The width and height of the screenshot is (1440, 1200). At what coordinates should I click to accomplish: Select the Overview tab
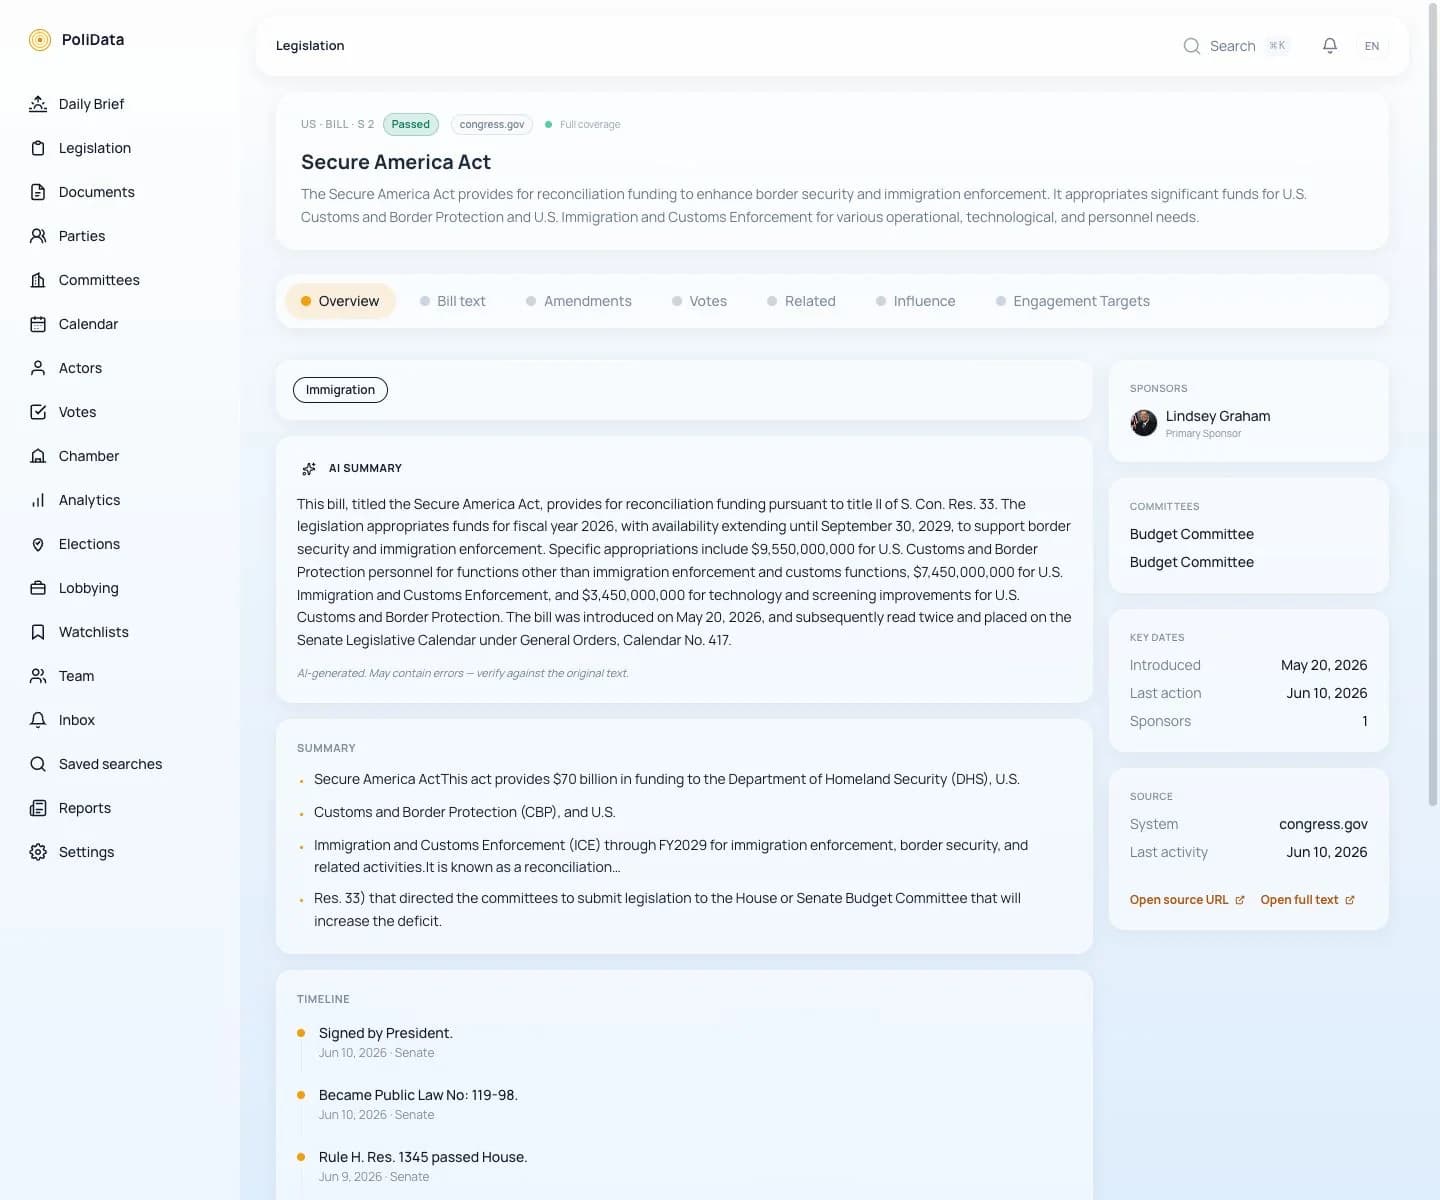point(340,301)
